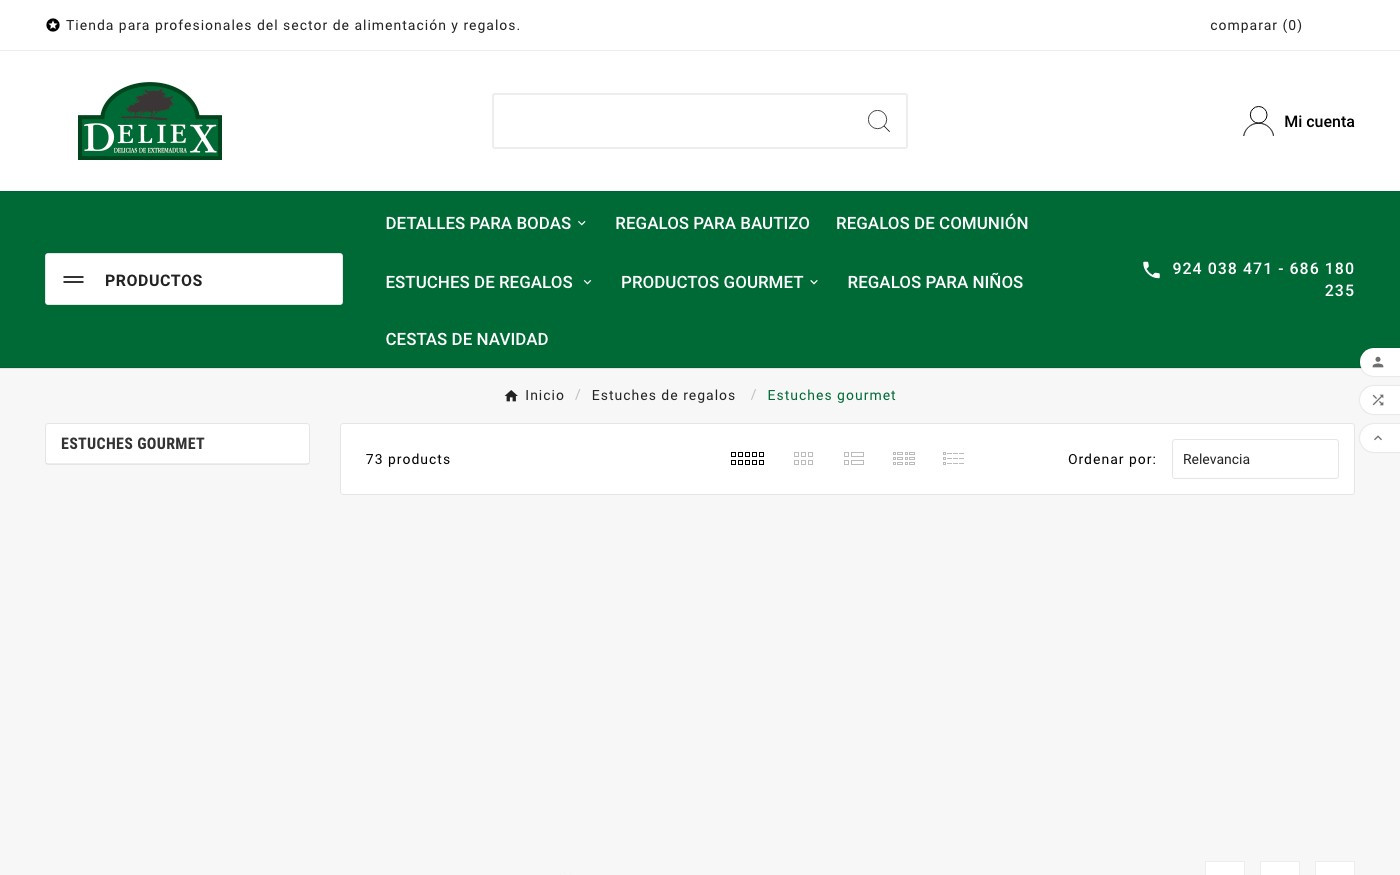
Task: Click the floating shuffle compare icon
Action: click(x=1378, y=400)
